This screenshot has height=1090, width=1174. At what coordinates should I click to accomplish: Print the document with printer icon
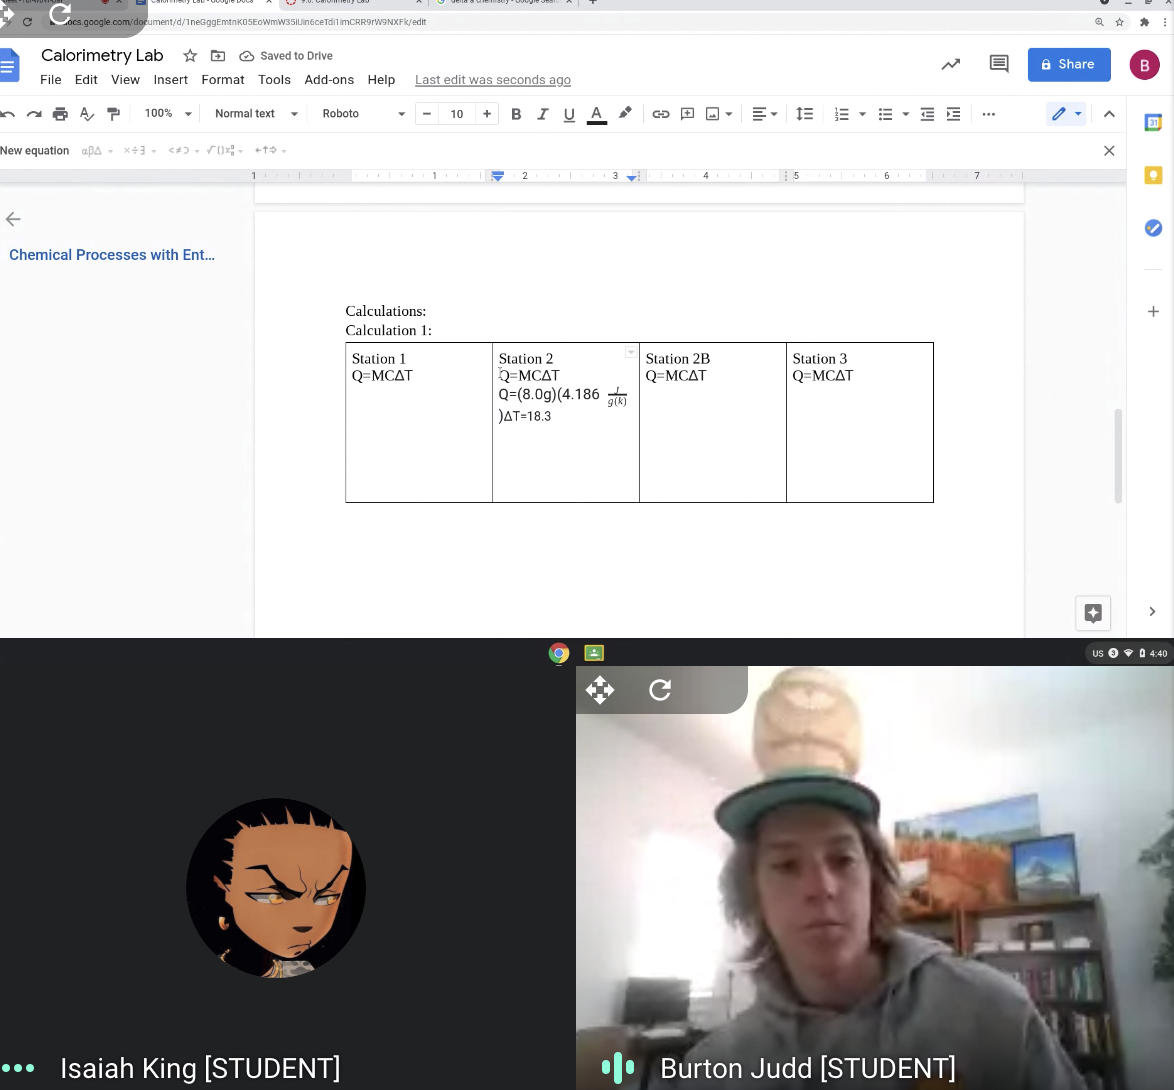(60, 114)
